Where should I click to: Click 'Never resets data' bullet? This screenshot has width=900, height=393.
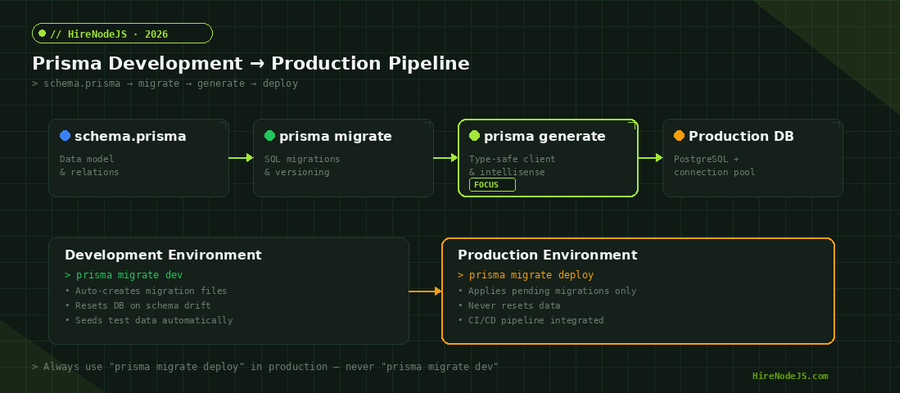tap(509, 306)
